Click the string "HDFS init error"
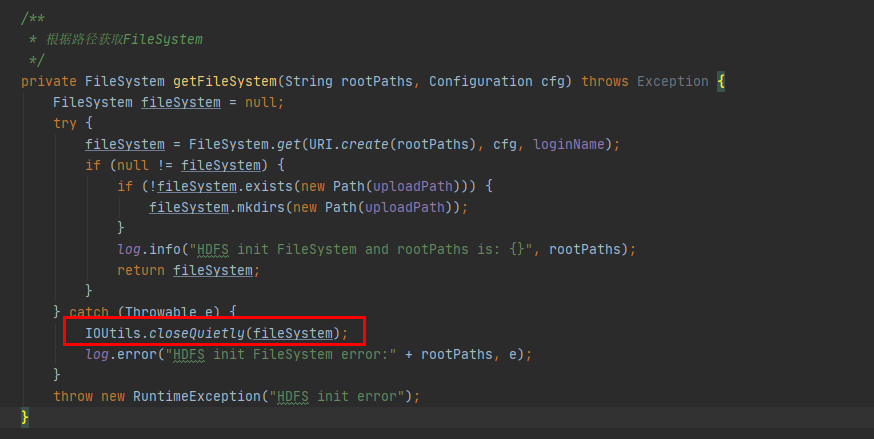The width and height of the screenshot is (874, 439). tap(337, 396)
